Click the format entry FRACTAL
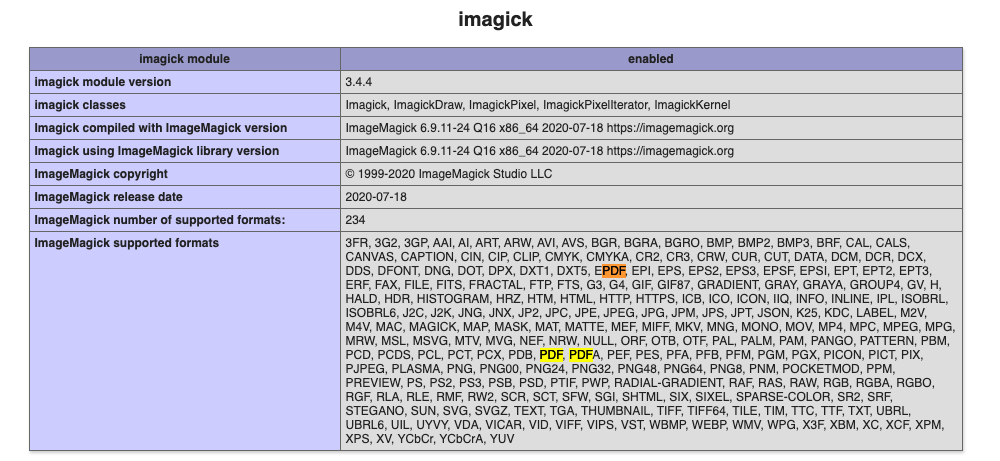The image size is (1000, 461). click(494, 284)
